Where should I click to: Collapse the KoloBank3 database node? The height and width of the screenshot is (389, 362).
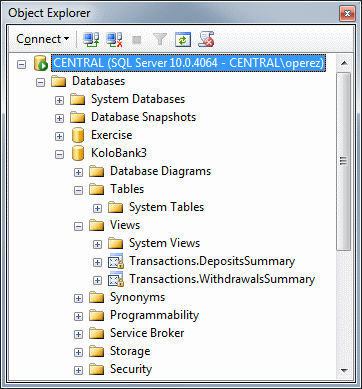click(59, 154)
